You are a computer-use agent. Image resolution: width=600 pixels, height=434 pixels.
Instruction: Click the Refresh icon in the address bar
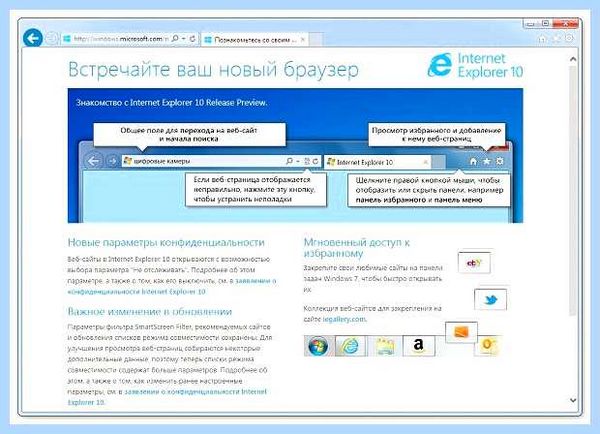[192, 39]
